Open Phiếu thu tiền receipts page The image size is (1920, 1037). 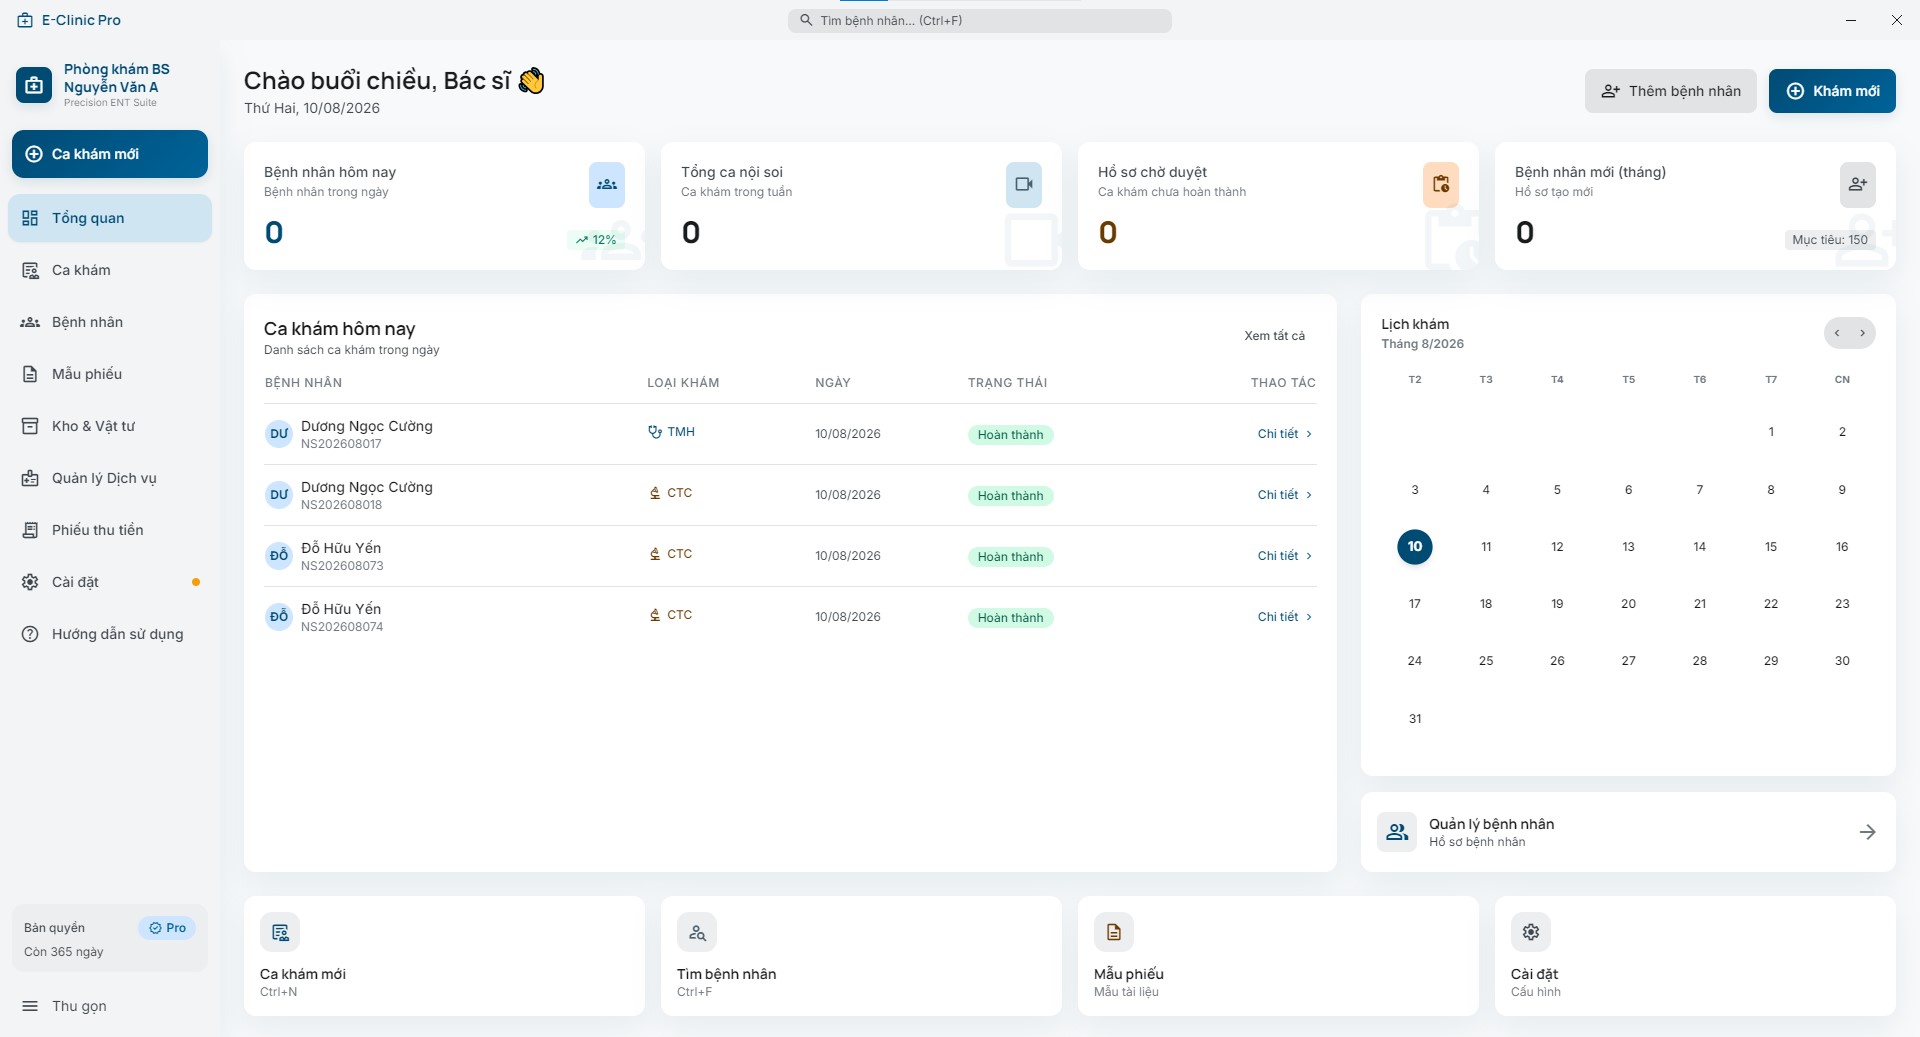(110, 530)
